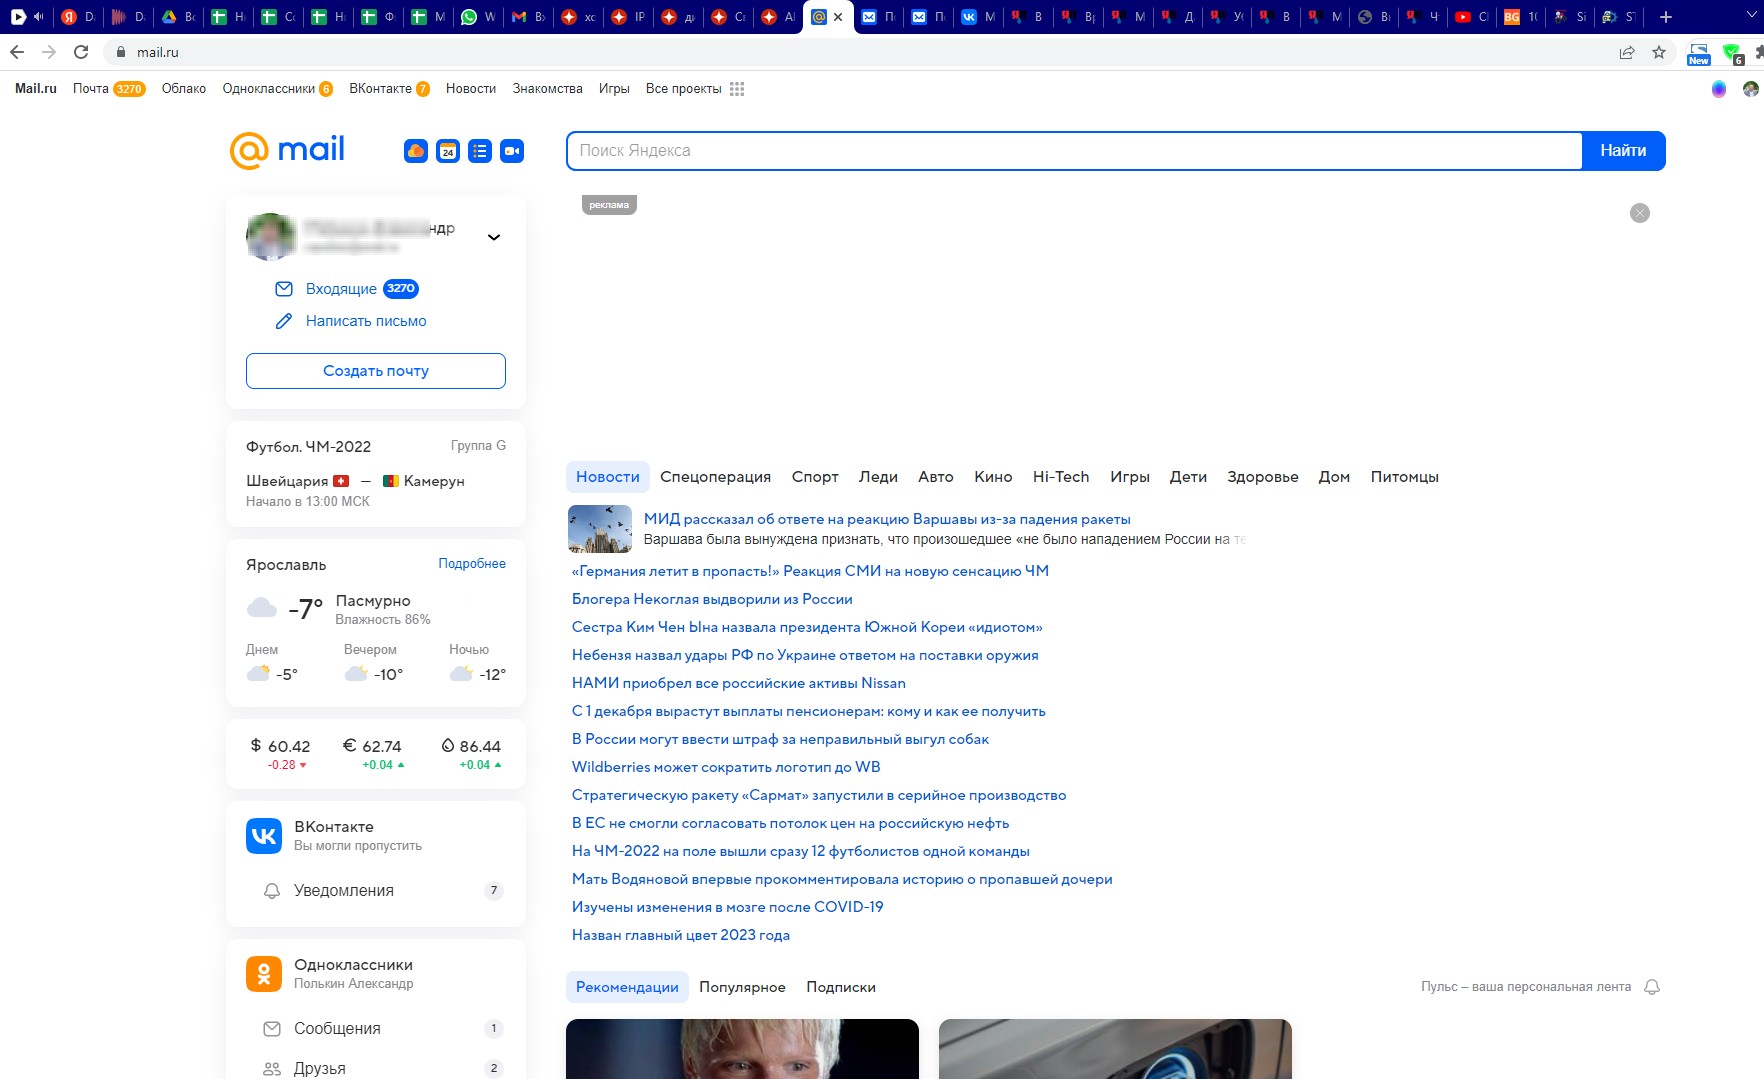The height and width of the screenshot is (1079, 1764).
Task: Open 'ВКонтакте' top navigation link
Action: click(380, 89)
